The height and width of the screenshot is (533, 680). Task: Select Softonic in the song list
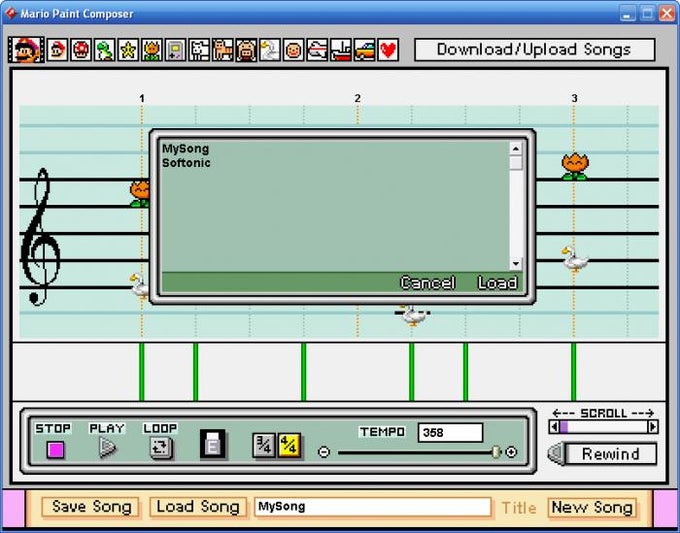tap(186, 163)
